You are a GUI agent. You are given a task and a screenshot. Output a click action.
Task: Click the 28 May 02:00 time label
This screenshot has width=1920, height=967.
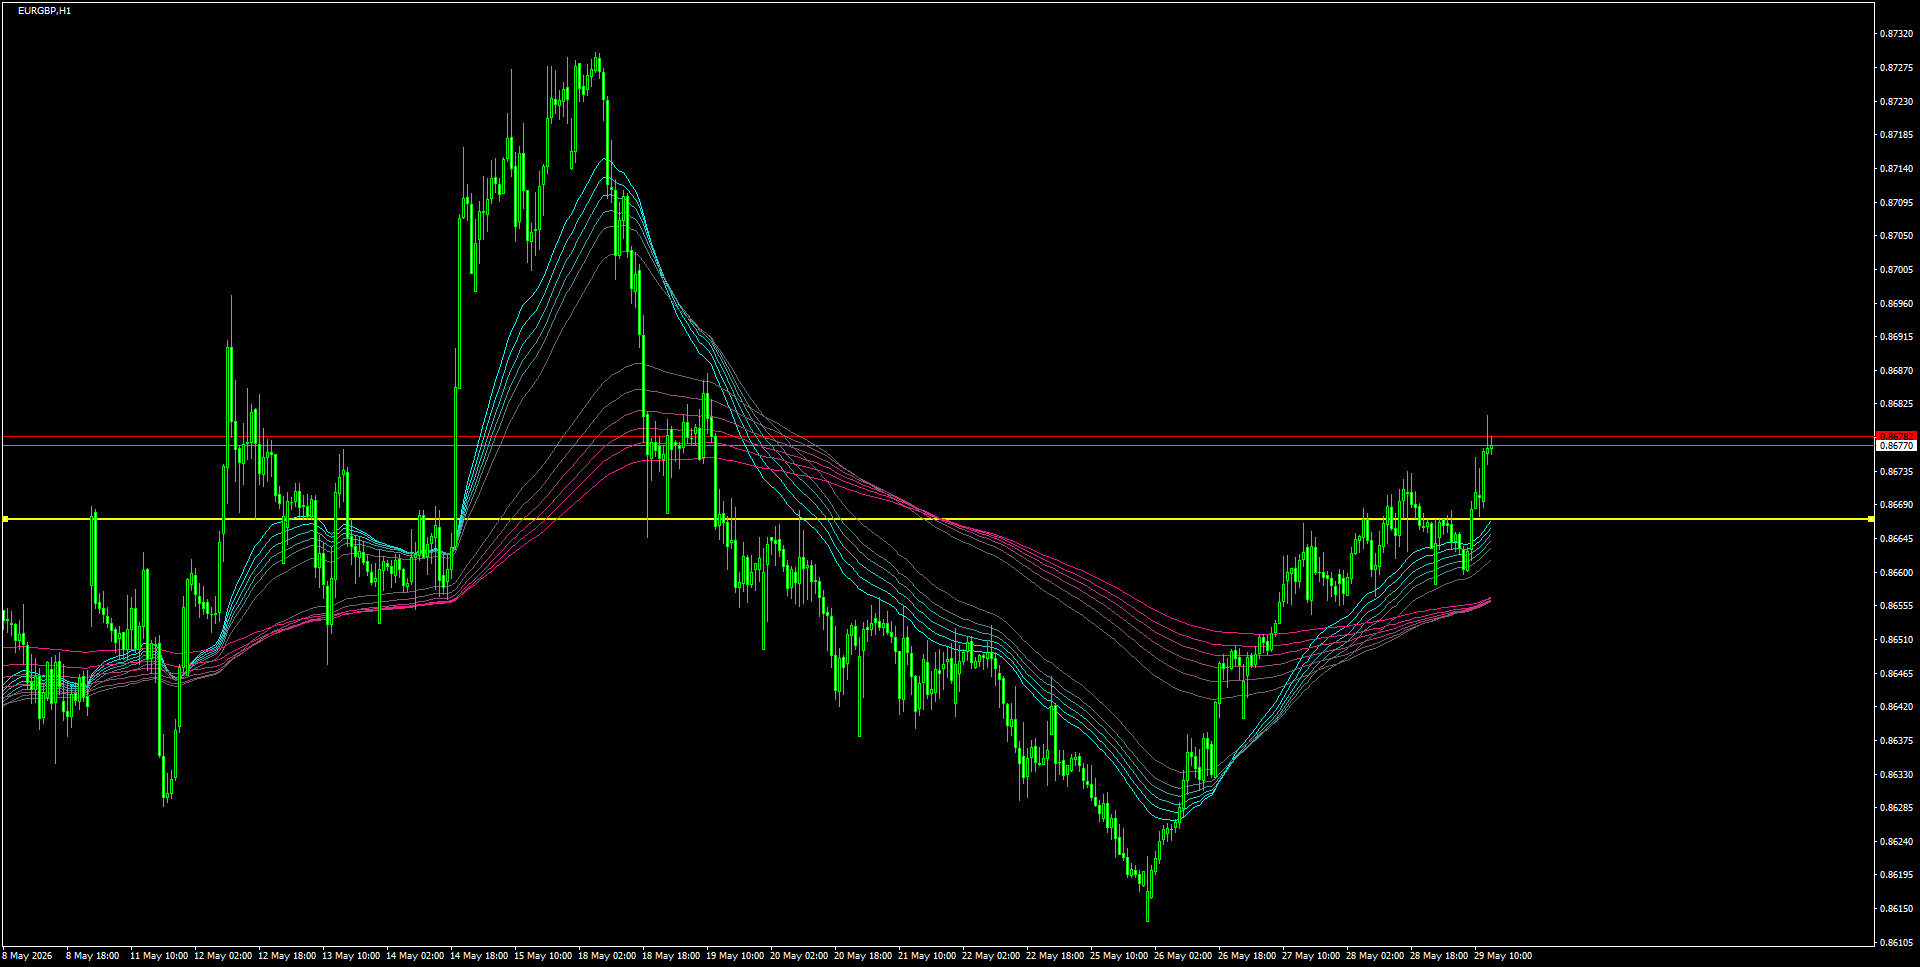point(1375,956)
